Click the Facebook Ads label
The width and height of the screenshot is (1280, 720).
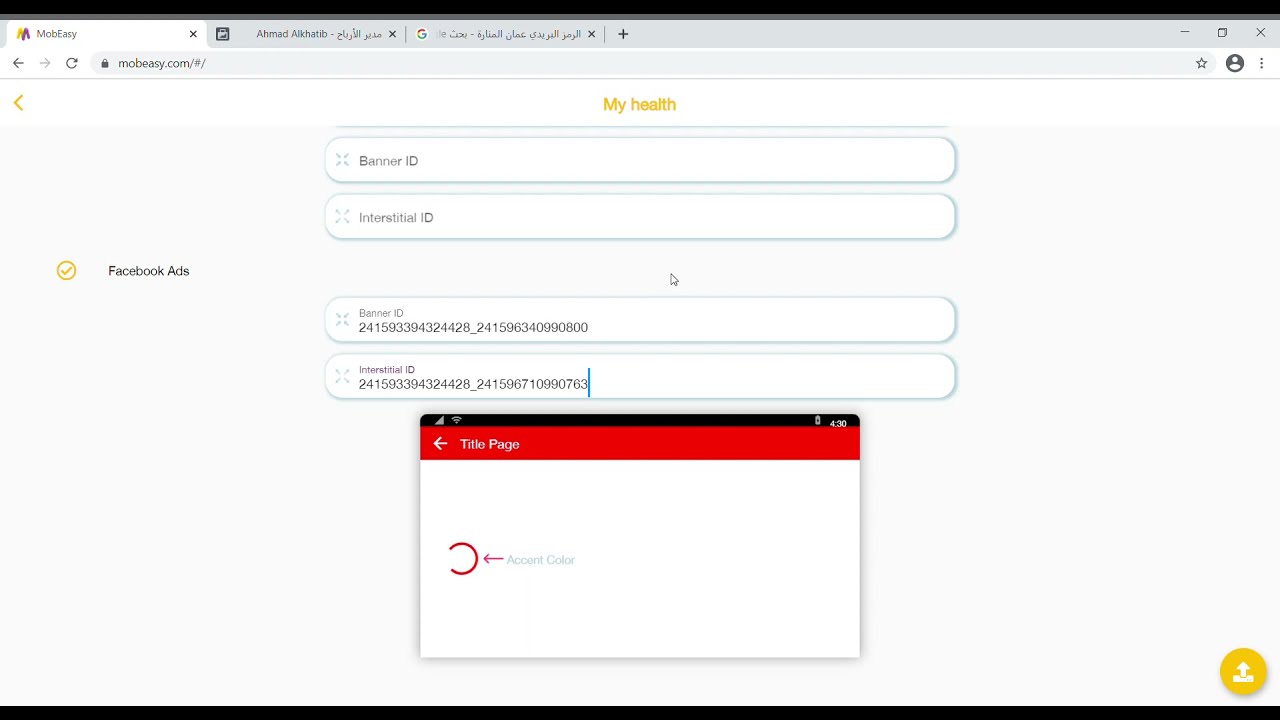coord(148,271)
